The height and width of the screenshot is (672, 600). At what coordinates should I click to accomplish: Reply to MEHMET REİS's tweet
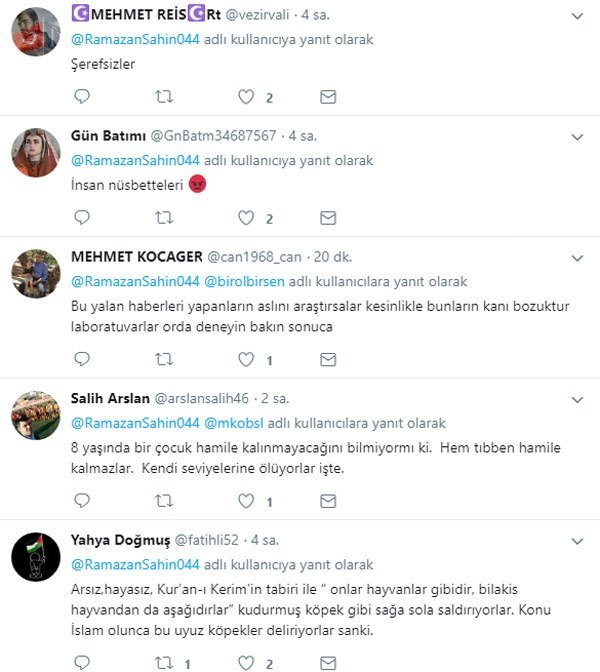(82, 96)
